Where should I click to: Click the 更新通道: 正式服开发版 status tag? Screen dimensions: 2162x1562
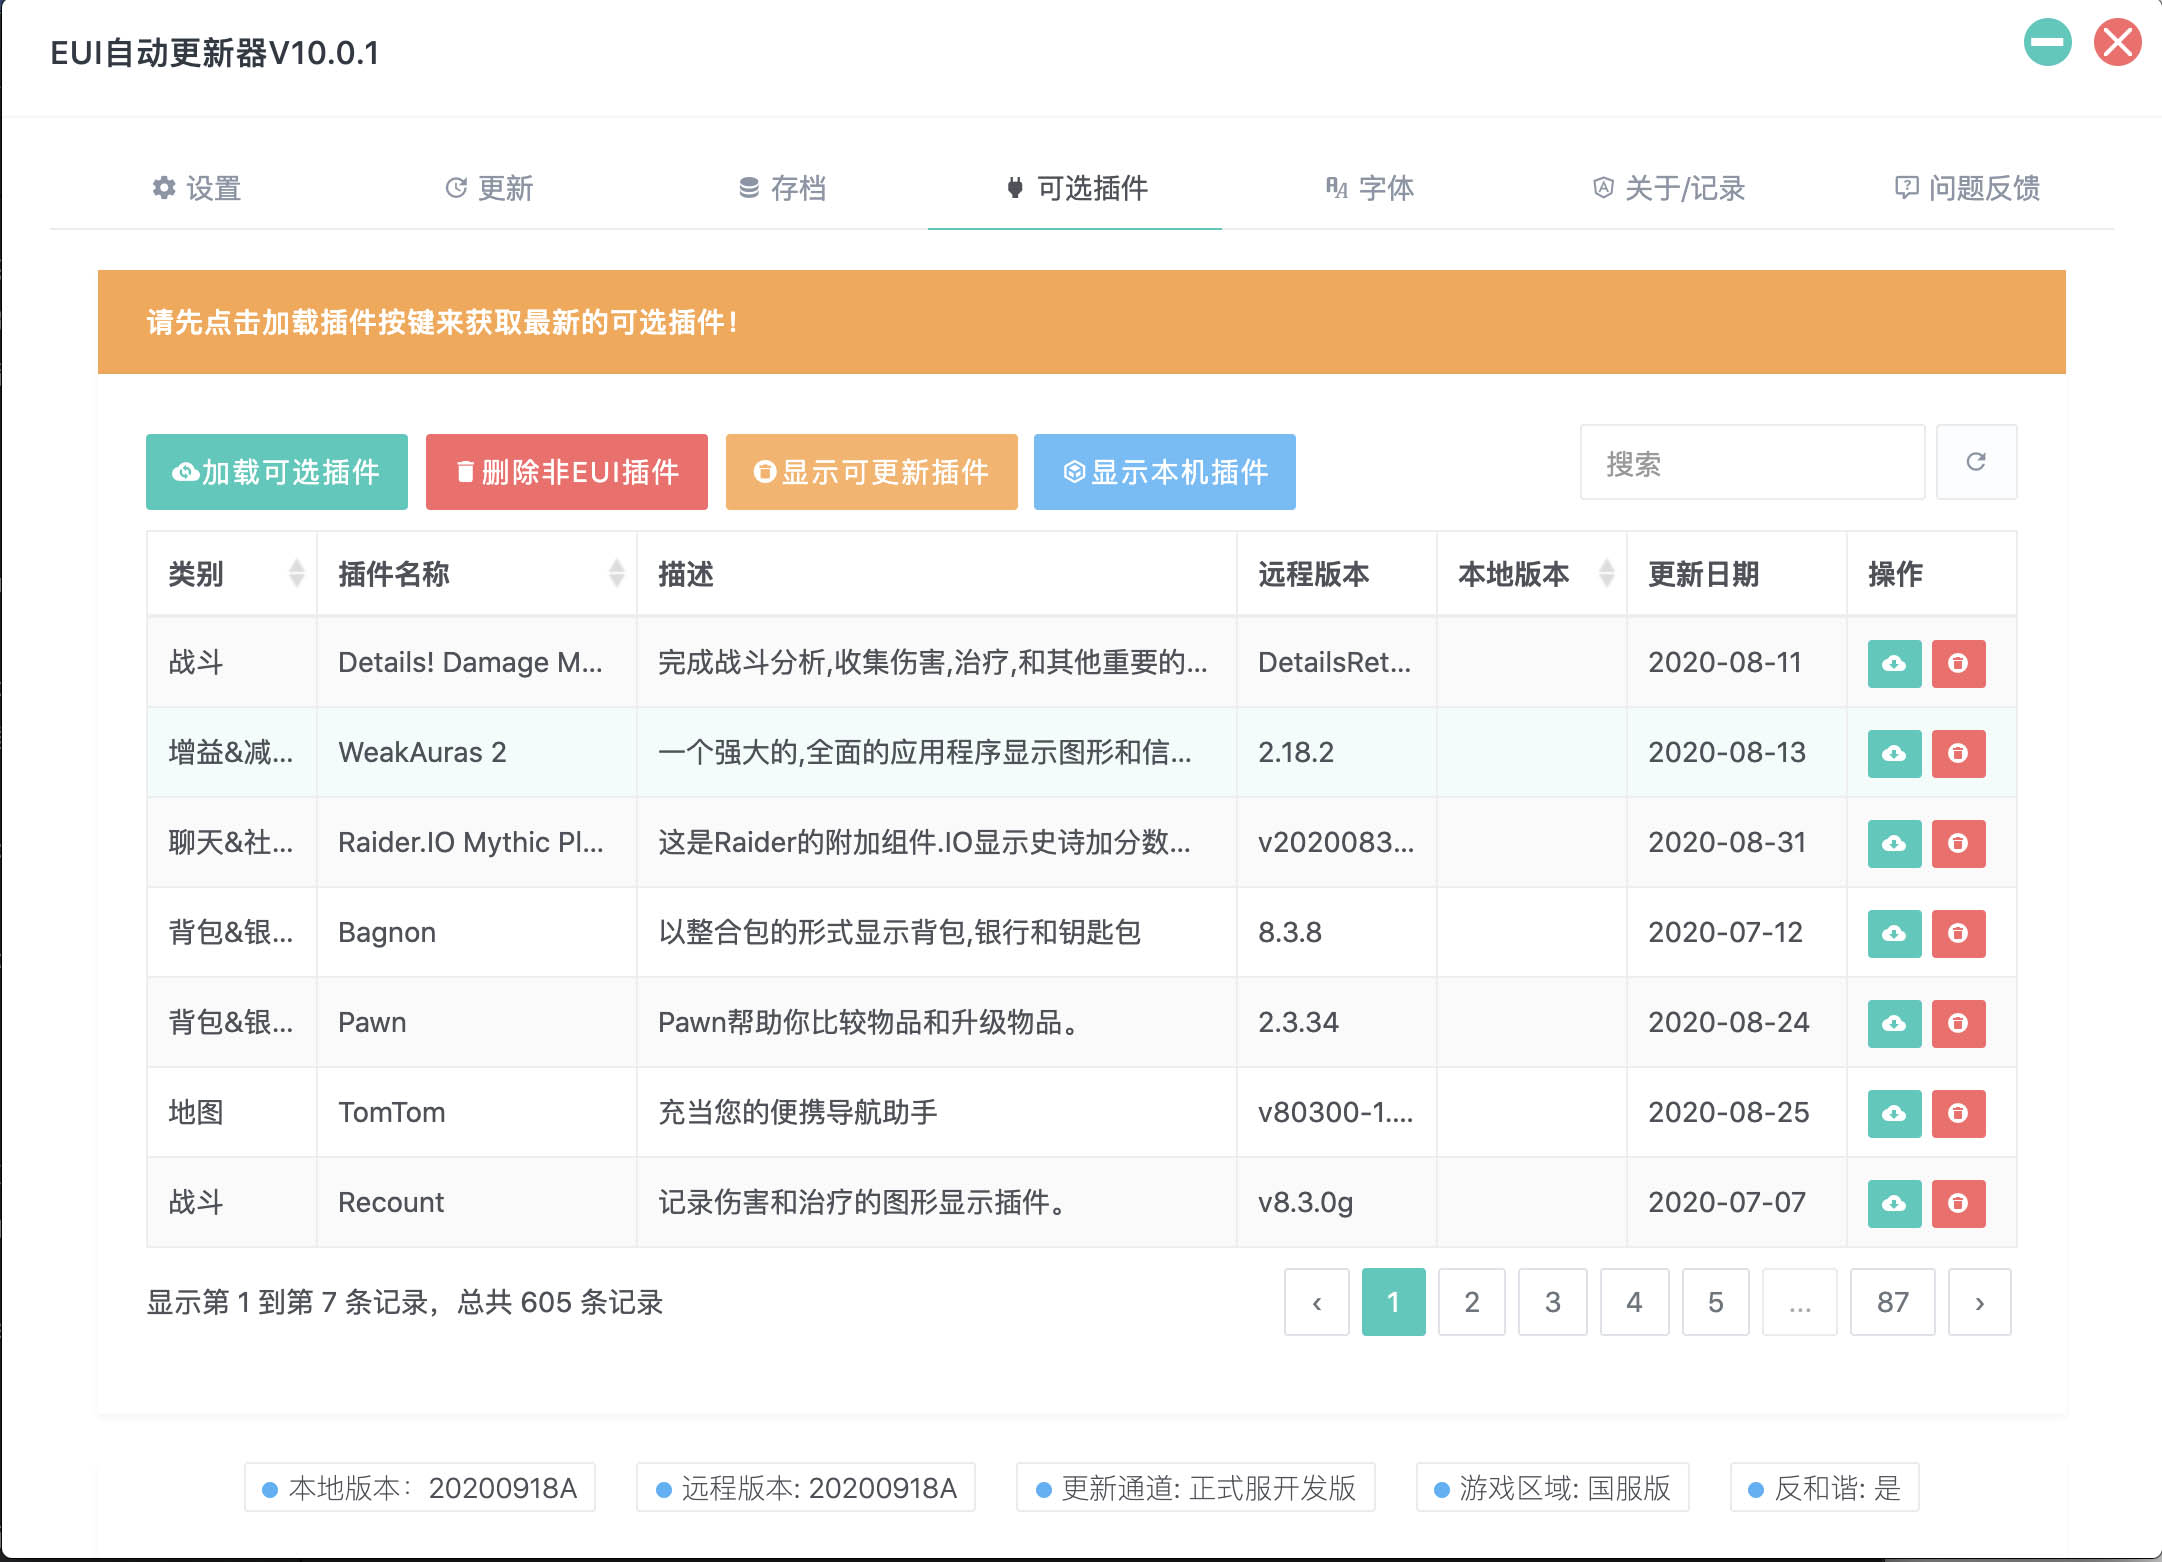coord(1196,1487)
